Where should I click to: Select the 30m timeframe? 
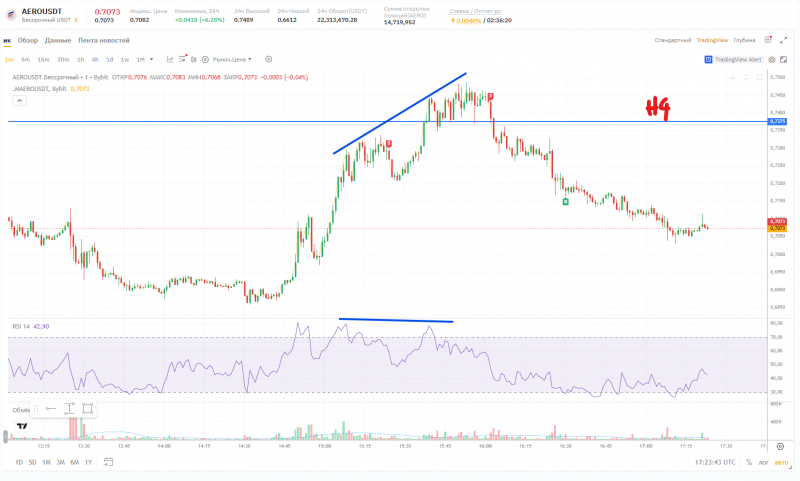[x=63, y=59]
